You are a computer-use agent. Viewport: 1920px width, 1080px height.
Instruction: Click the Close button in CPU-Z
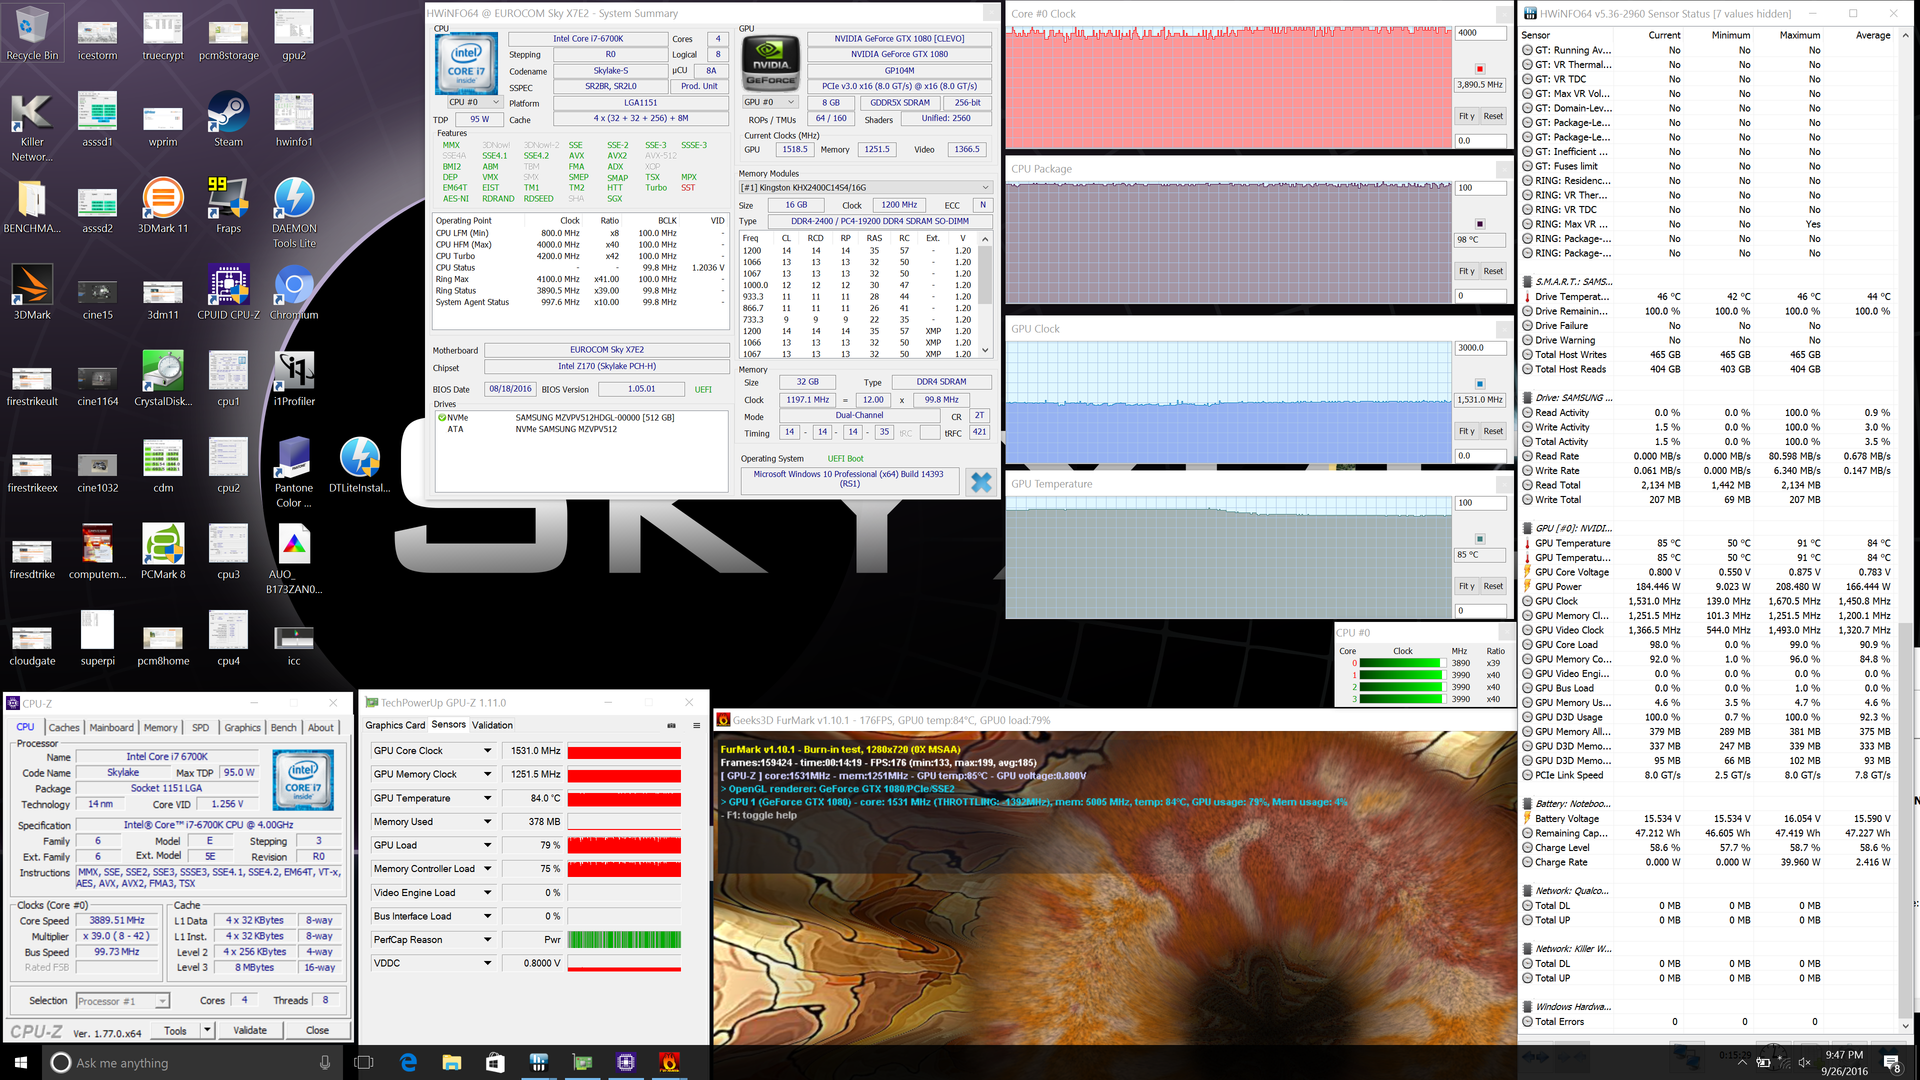coord(317,1030)
